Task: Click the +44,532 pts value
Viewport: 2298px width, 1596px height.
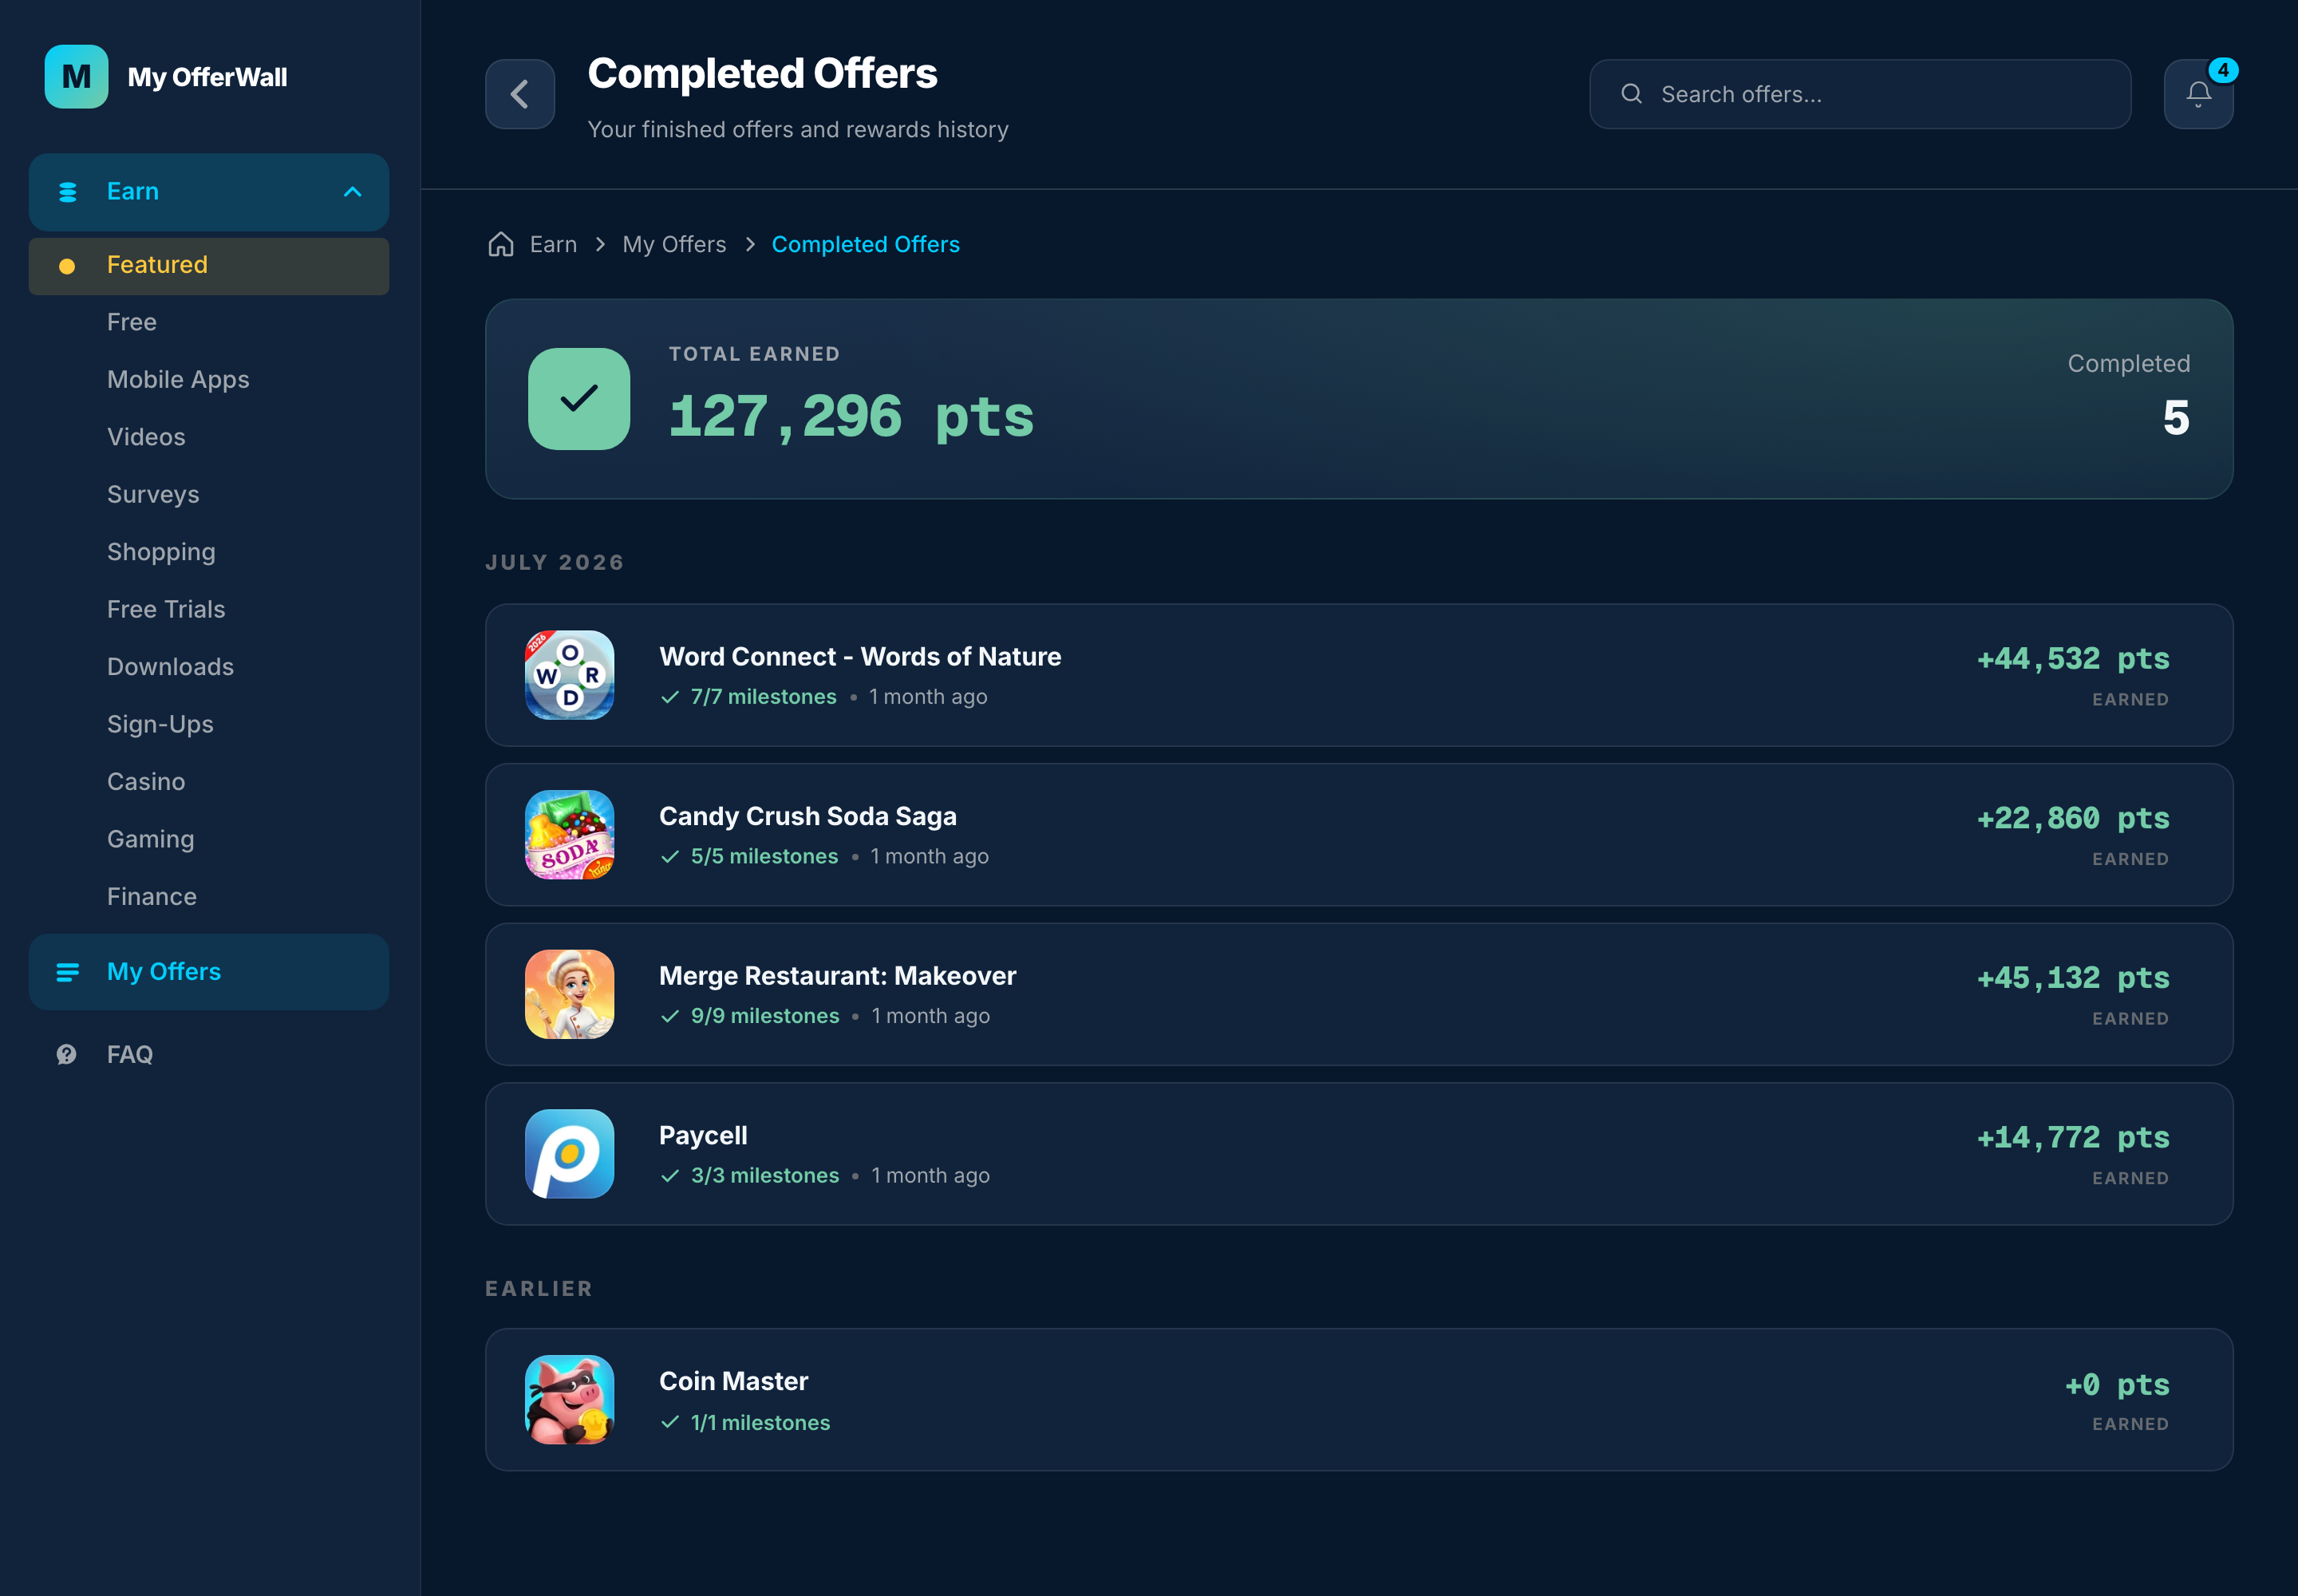Action: (x=2073, y=659)
